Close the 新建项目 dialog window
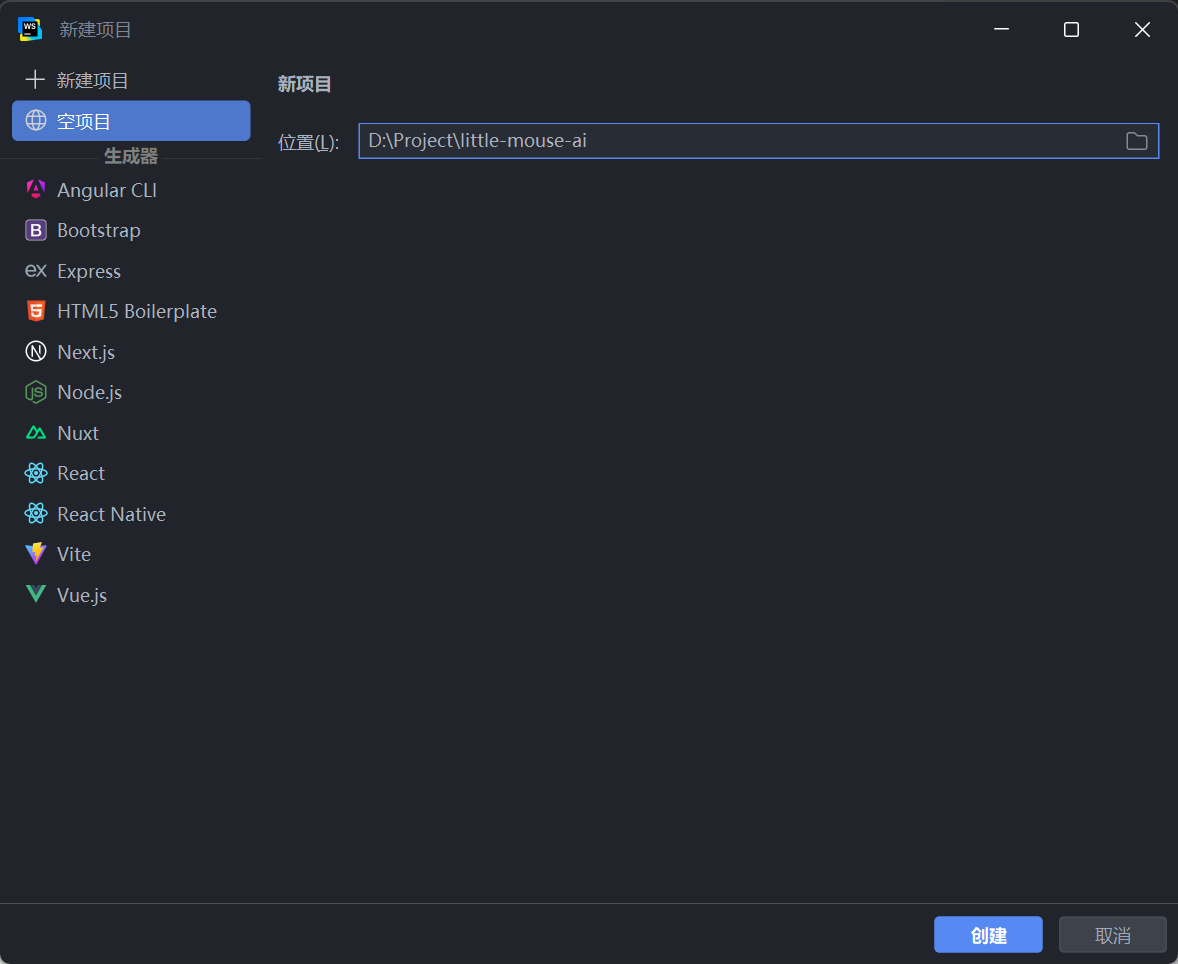Screen dimensions: 1178x964 (1142, 29)
